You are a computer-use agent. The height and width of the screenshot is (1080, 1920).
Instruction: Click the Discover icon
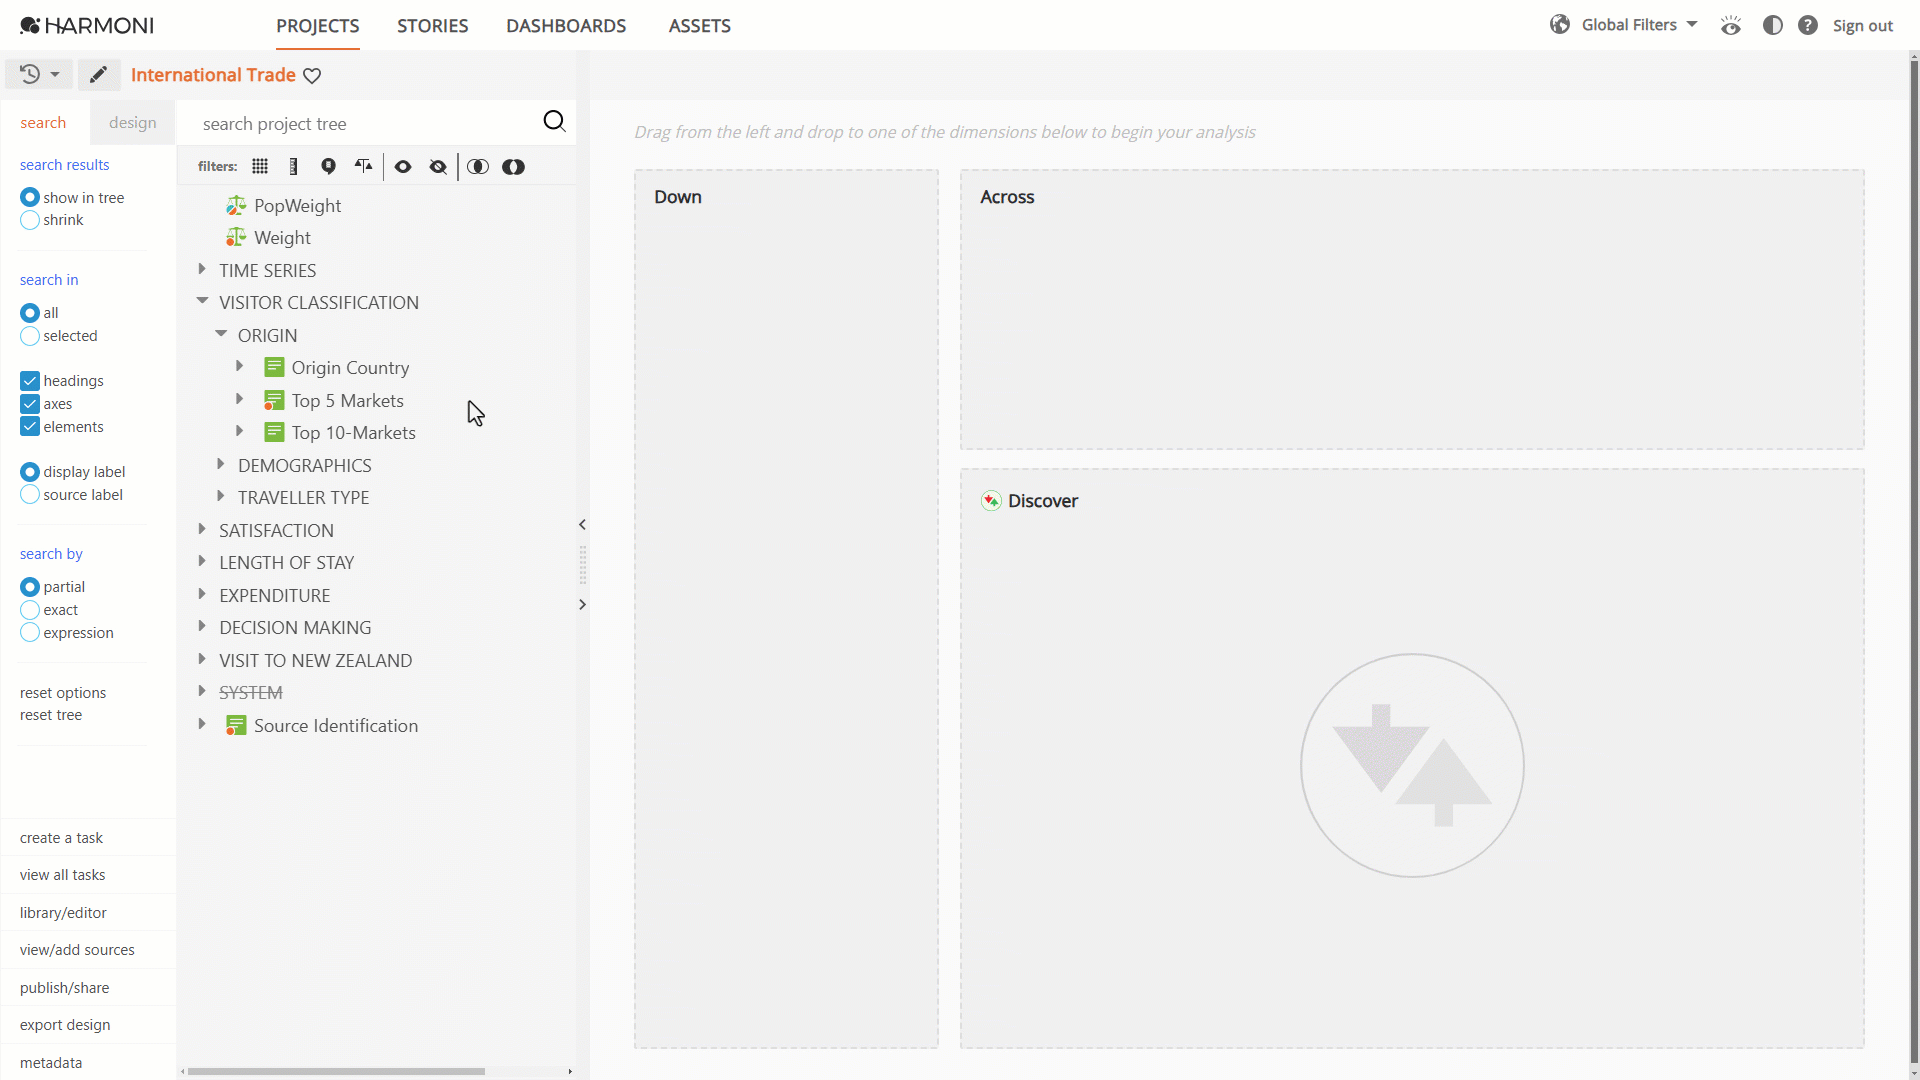click(x=991, y=501)
